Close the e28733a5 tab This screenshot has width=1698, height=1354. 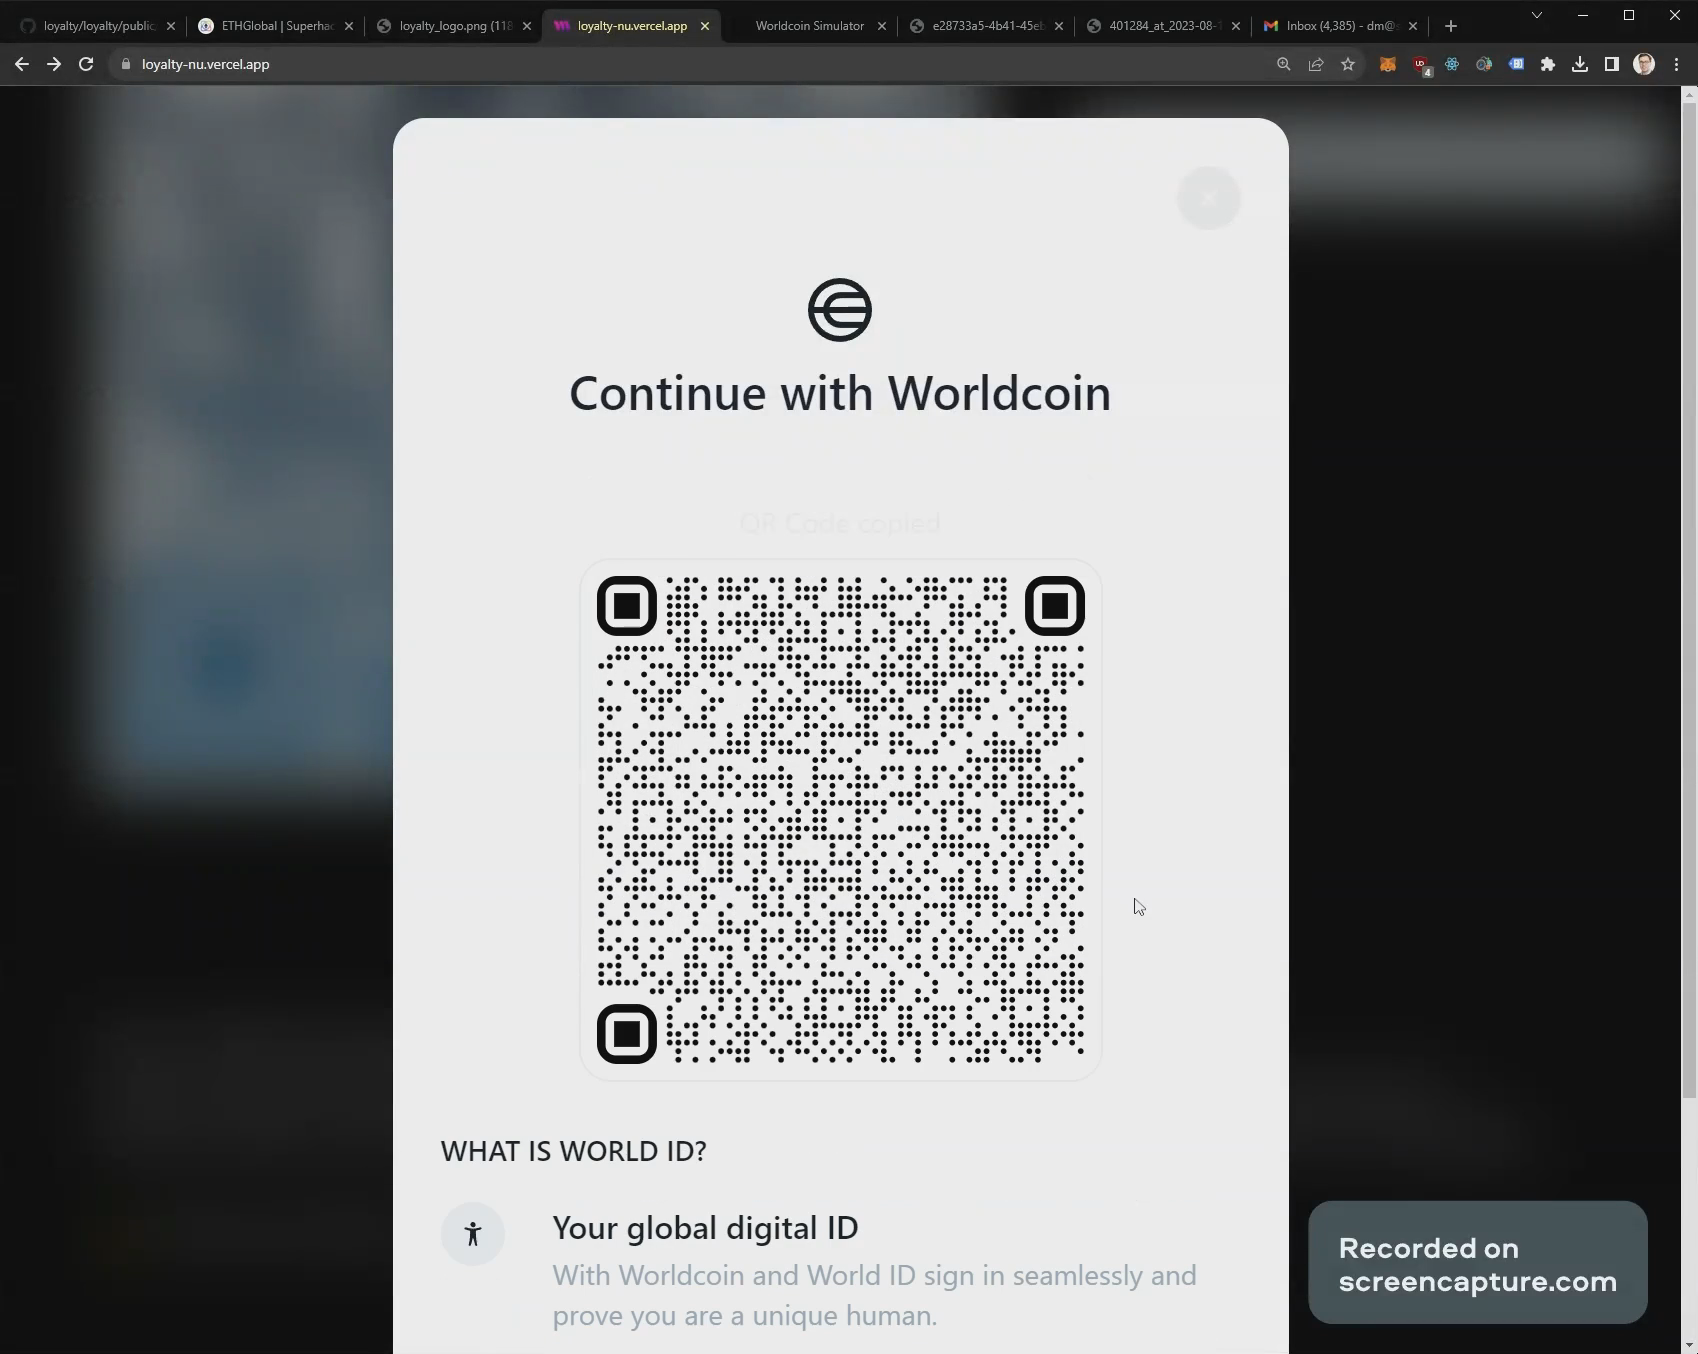(1059, 26)
